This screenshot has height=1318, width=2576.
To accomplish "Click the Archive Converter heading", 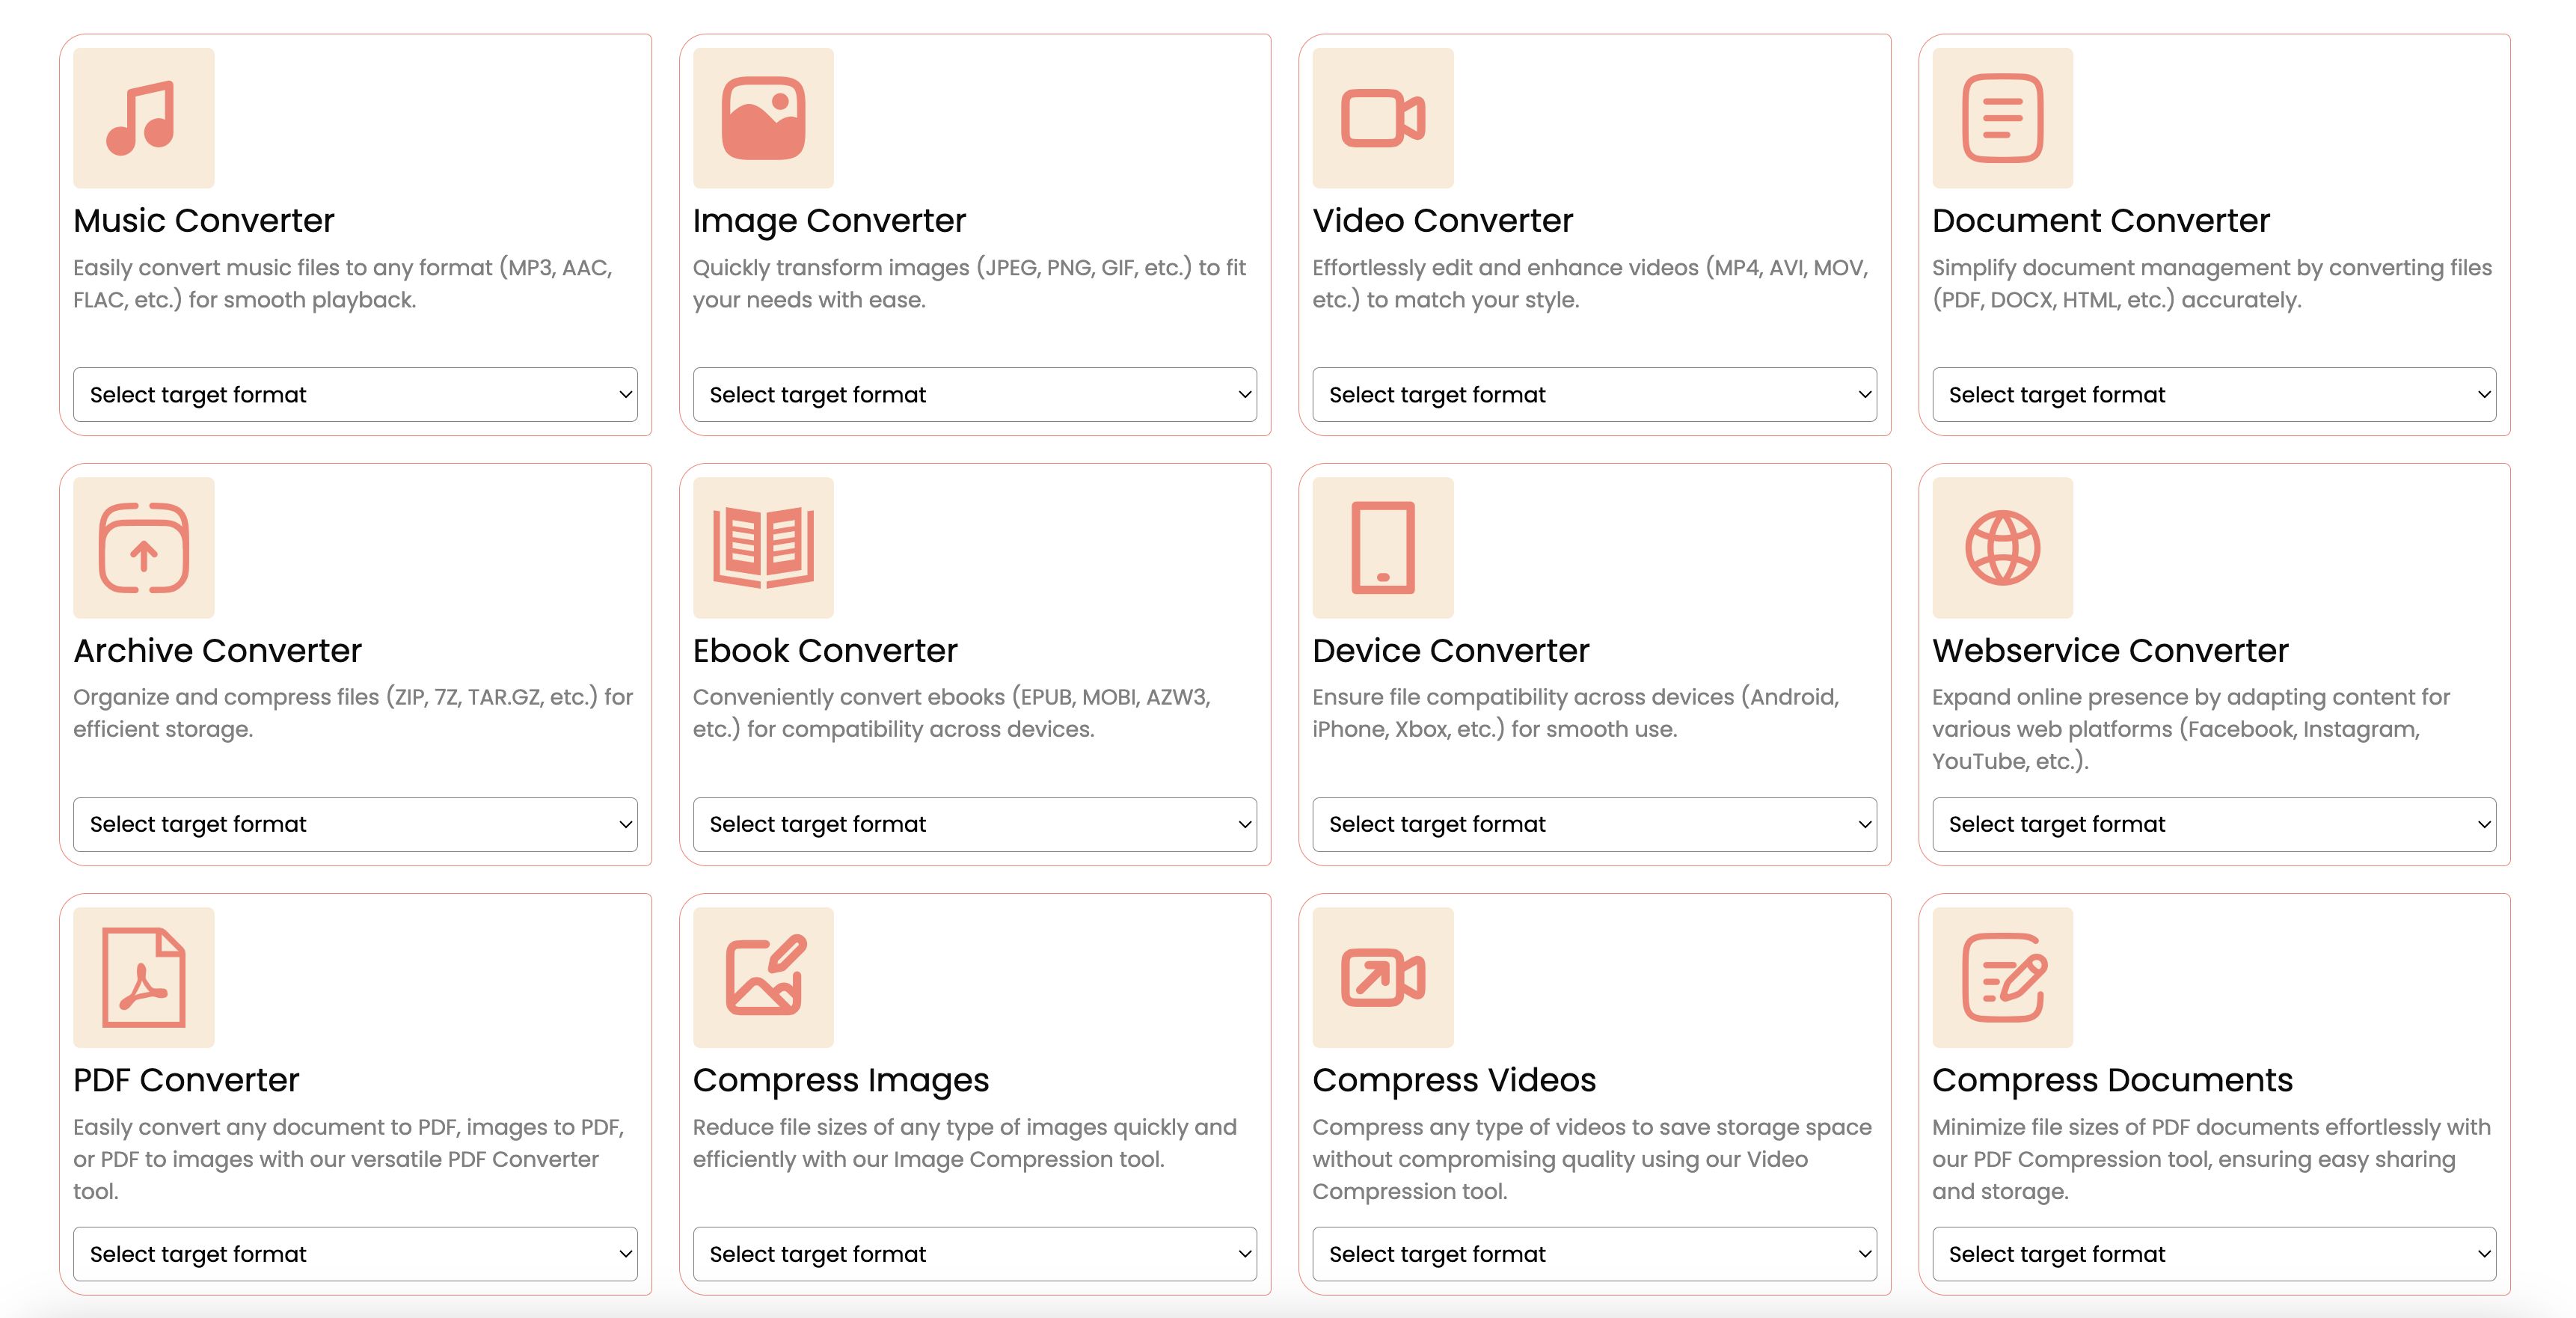I will pos(217,650).
